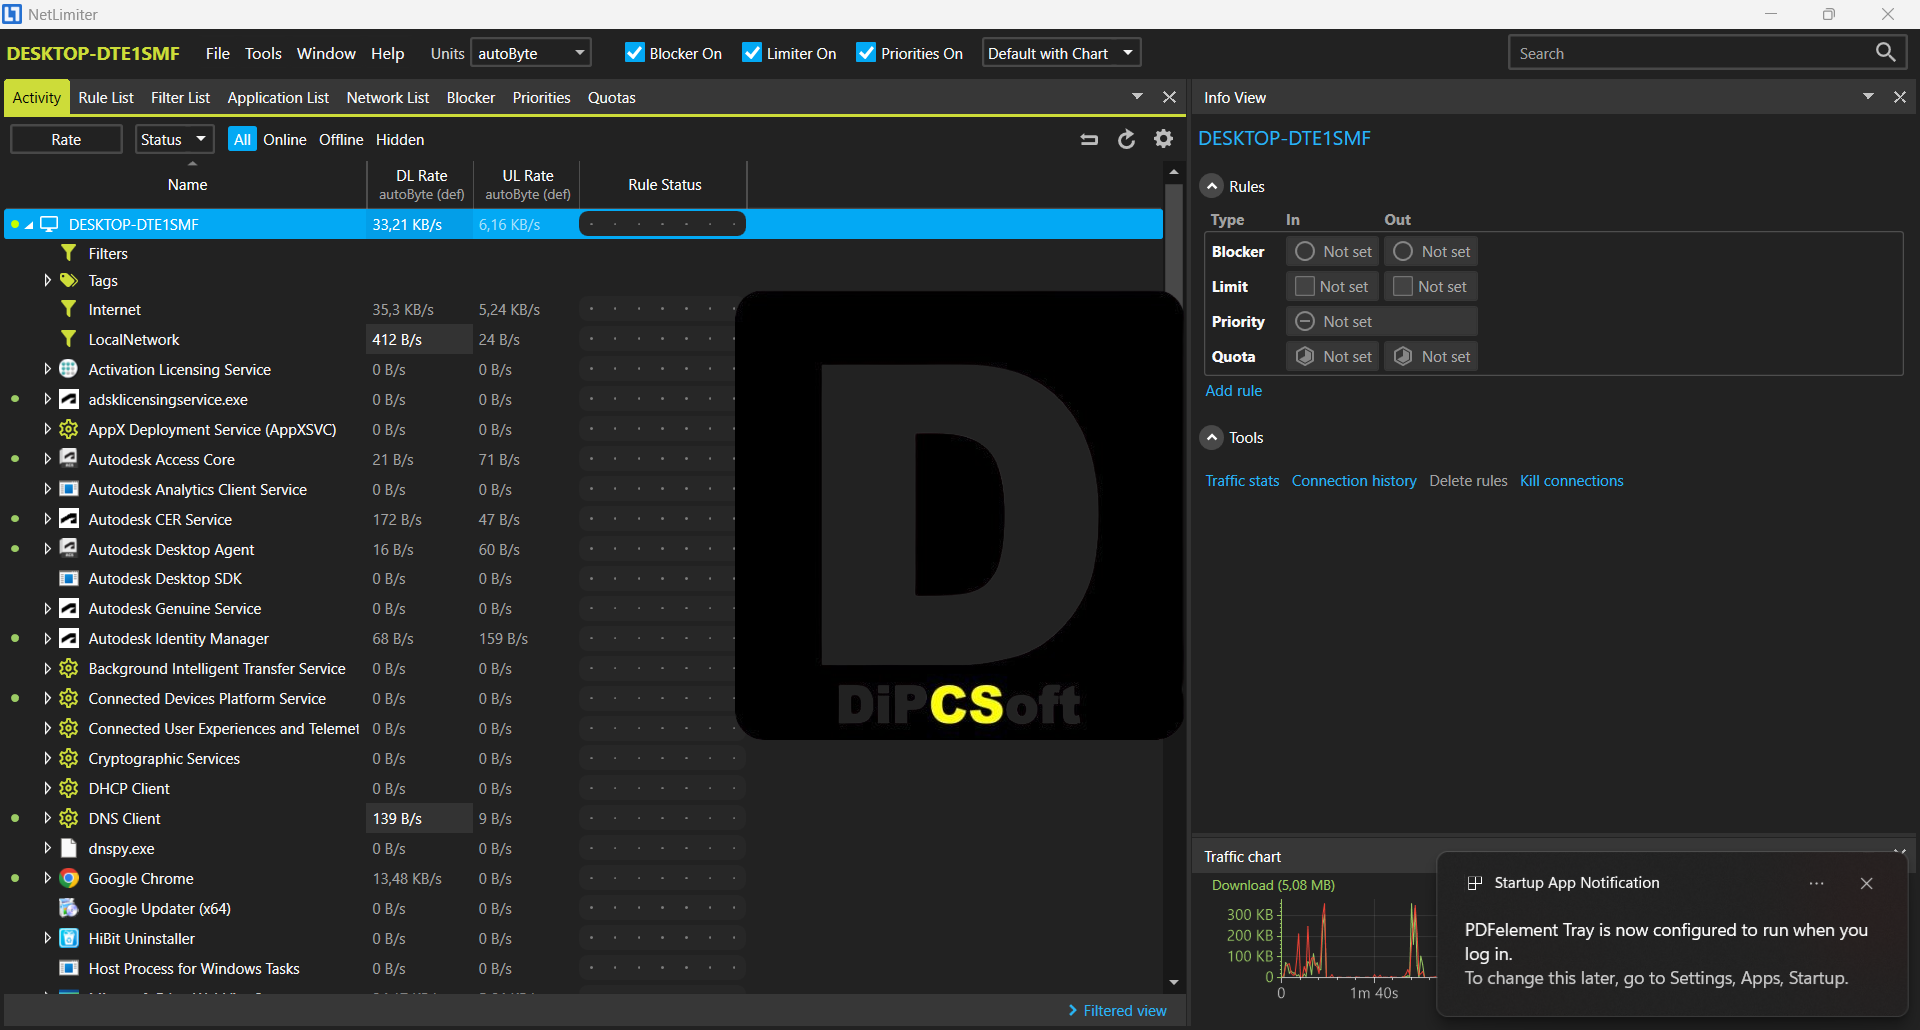Click the Google Chrome app icon
1920x1030 pixels.
[69, 878]
